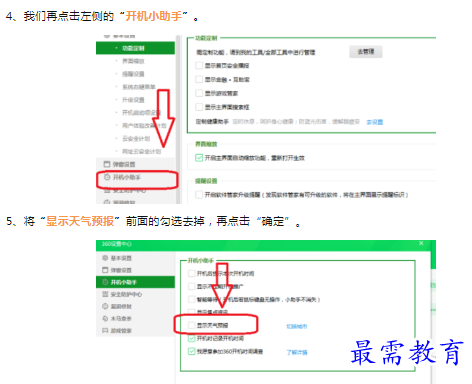Select 游戏管家 icon in step 5 sidebar
Viewport: 472px width, 384px height.
[x=105, y=330]
